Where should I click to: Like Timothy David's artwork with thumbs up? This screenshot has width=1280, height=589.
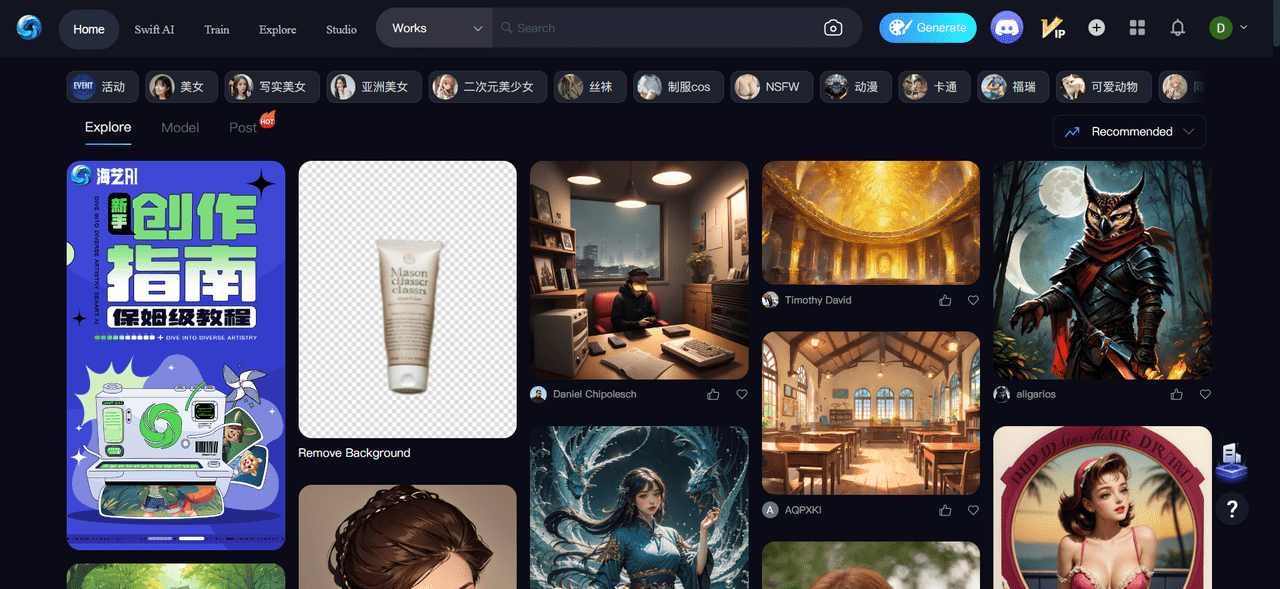945,300
